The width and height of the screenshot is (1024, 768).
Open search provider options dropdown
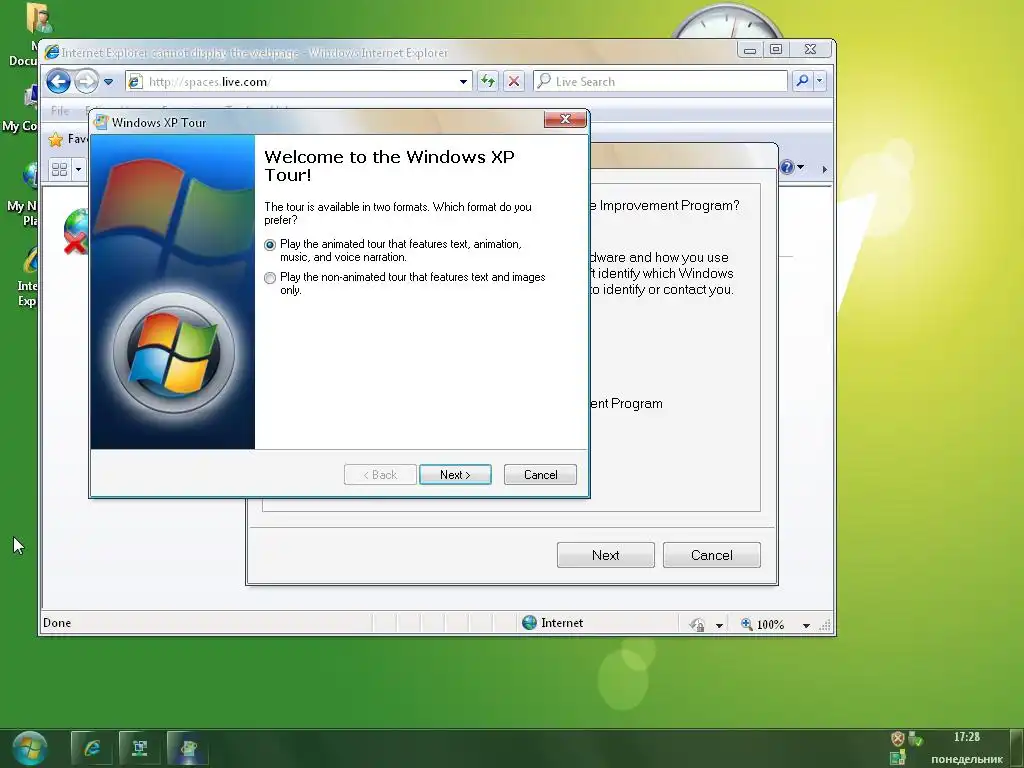coord(820,81)
